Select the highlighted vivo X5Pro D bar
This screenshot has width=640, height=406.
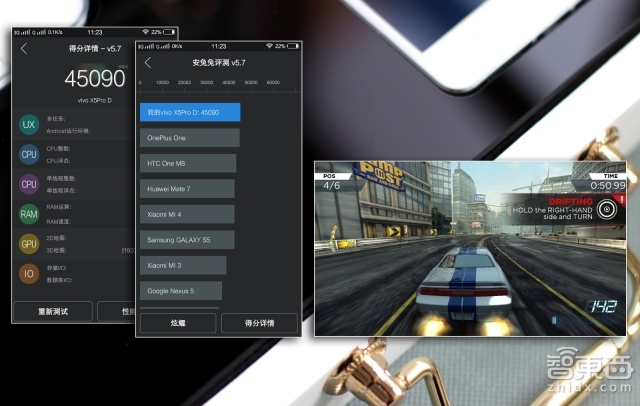[190, 112]
